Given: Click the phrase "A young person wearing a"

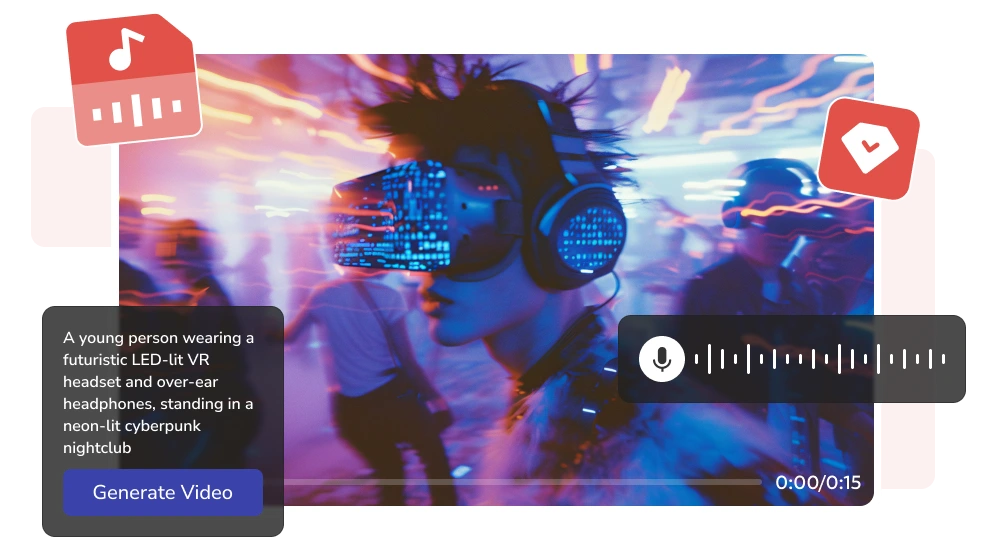Looking at the screenshot, I should 158,338.
